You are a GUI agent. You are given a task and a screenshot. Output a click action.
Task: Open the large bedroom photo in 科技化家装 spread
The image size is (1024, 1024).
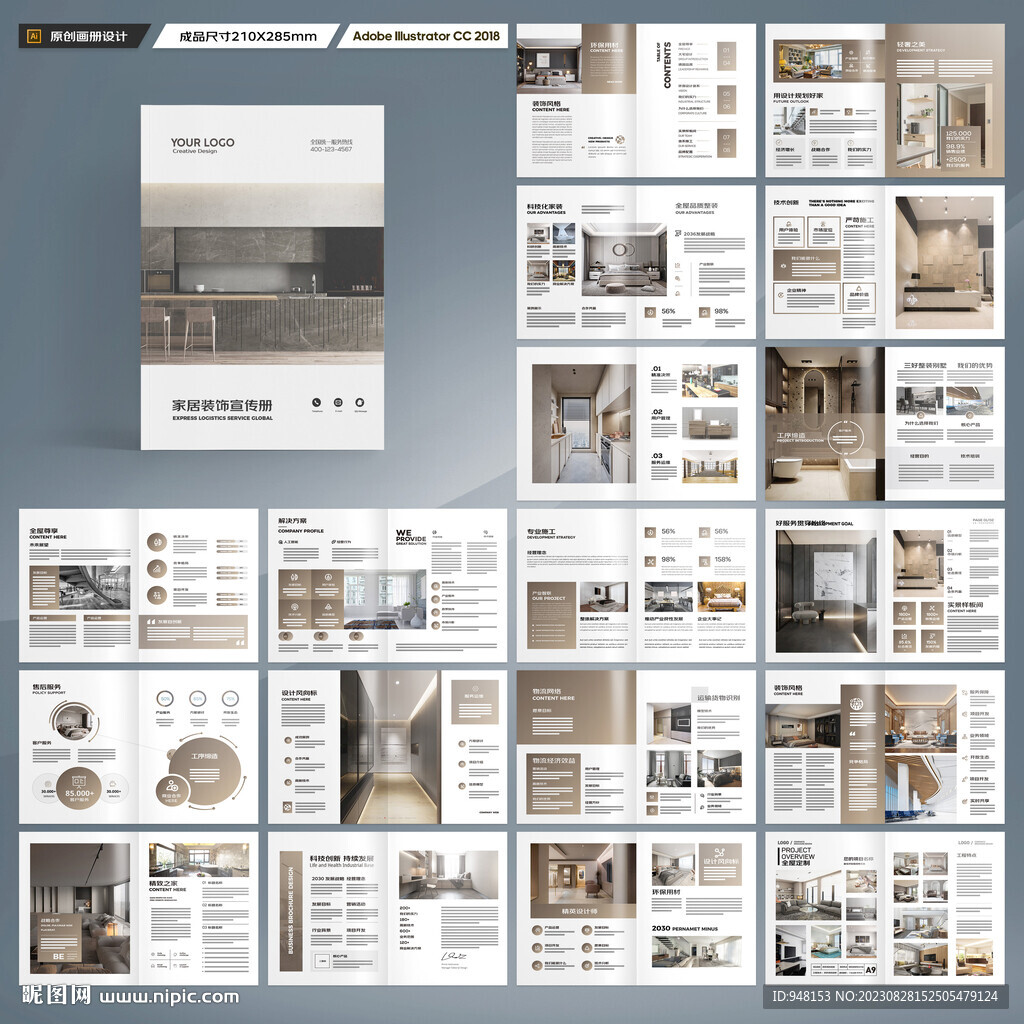(x=624, y=260)
